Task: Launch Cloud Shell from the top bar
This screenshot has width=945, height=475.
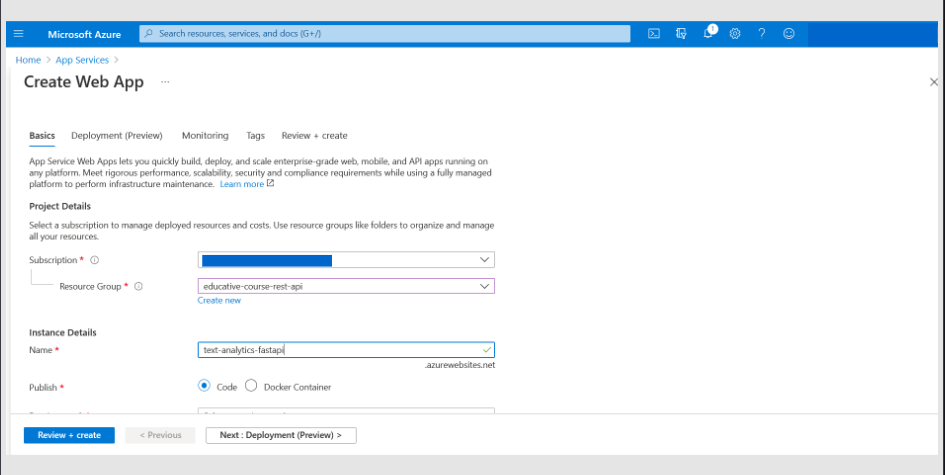Action: [653, 34]
